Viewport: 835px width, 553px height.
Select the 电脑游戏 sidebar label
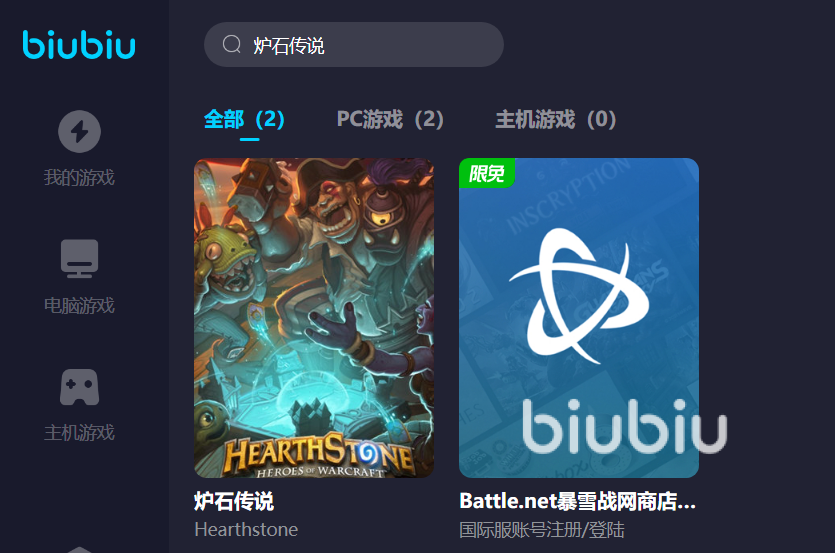(x=79, y=305)
